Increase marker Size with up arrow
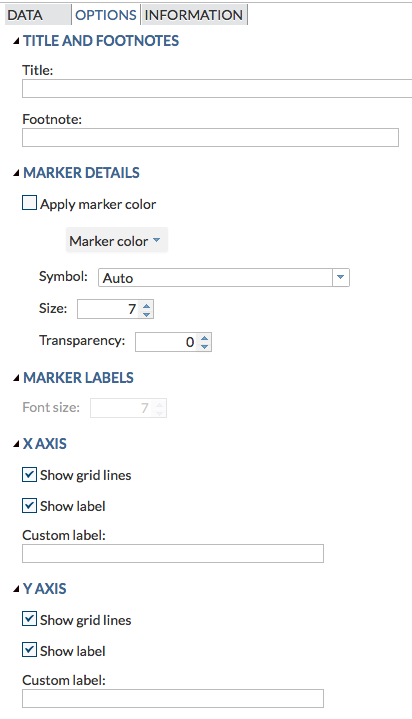The image size is (412, 719). coord(146,305)
